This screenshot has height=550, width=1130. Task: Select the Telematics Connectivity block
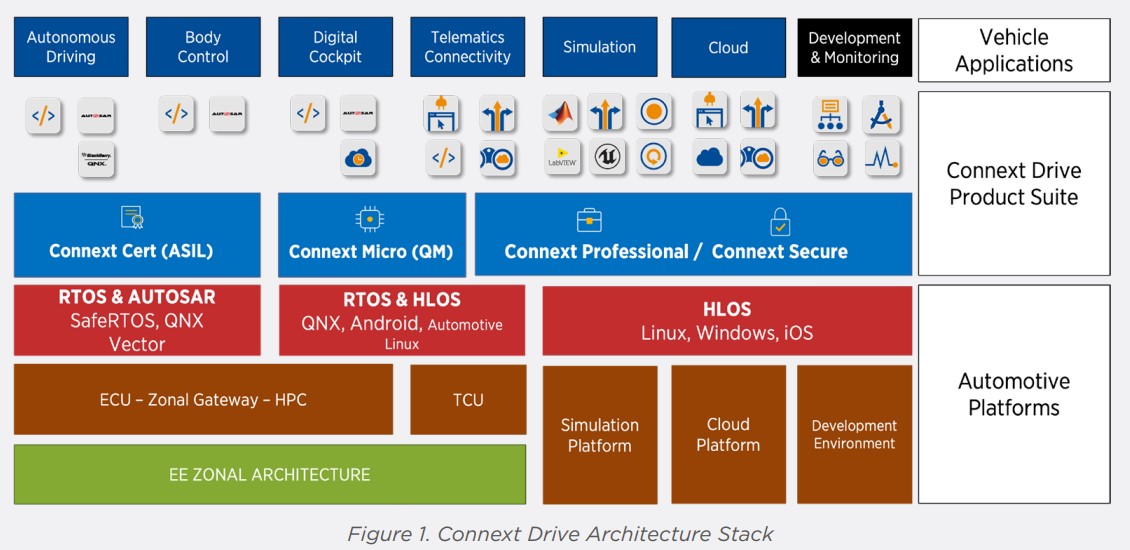pyautogui.click(x=467, y=47)
